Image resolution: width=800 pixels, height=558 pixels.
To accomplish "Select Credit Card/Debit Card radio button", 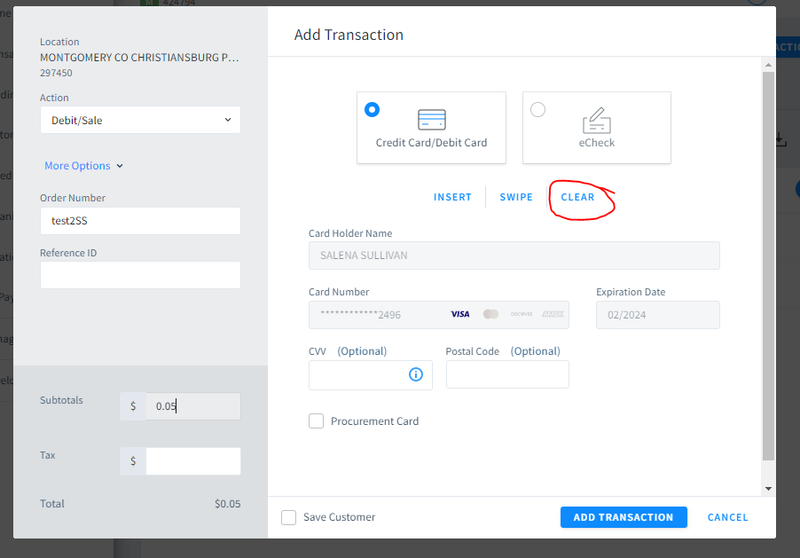I will tap(372, 110).
